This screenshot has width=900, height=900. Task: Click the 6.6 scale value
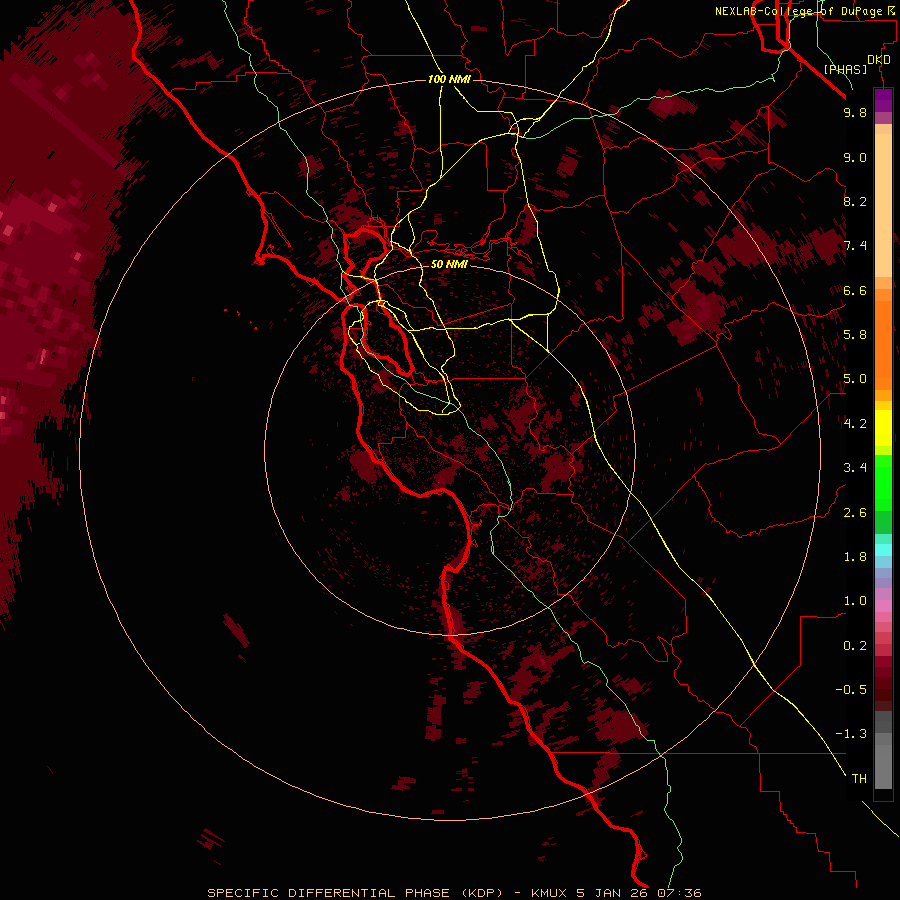coord(855,290)
